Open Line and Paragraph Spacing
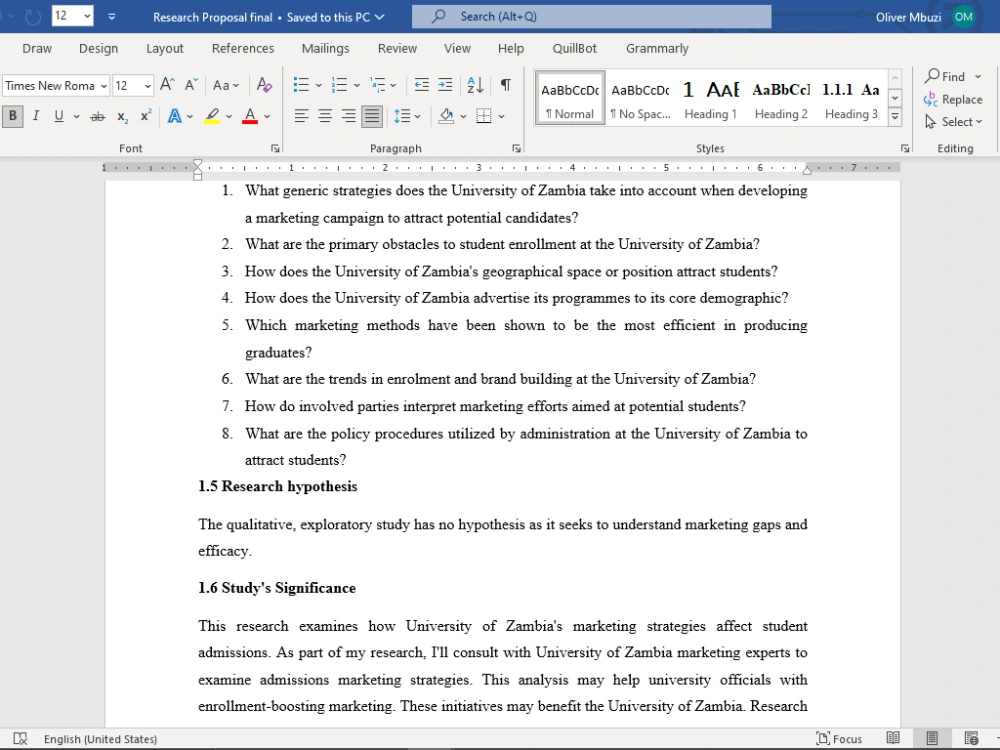The width and height of the screenshot is (1000, 750). tap(402, 116)
